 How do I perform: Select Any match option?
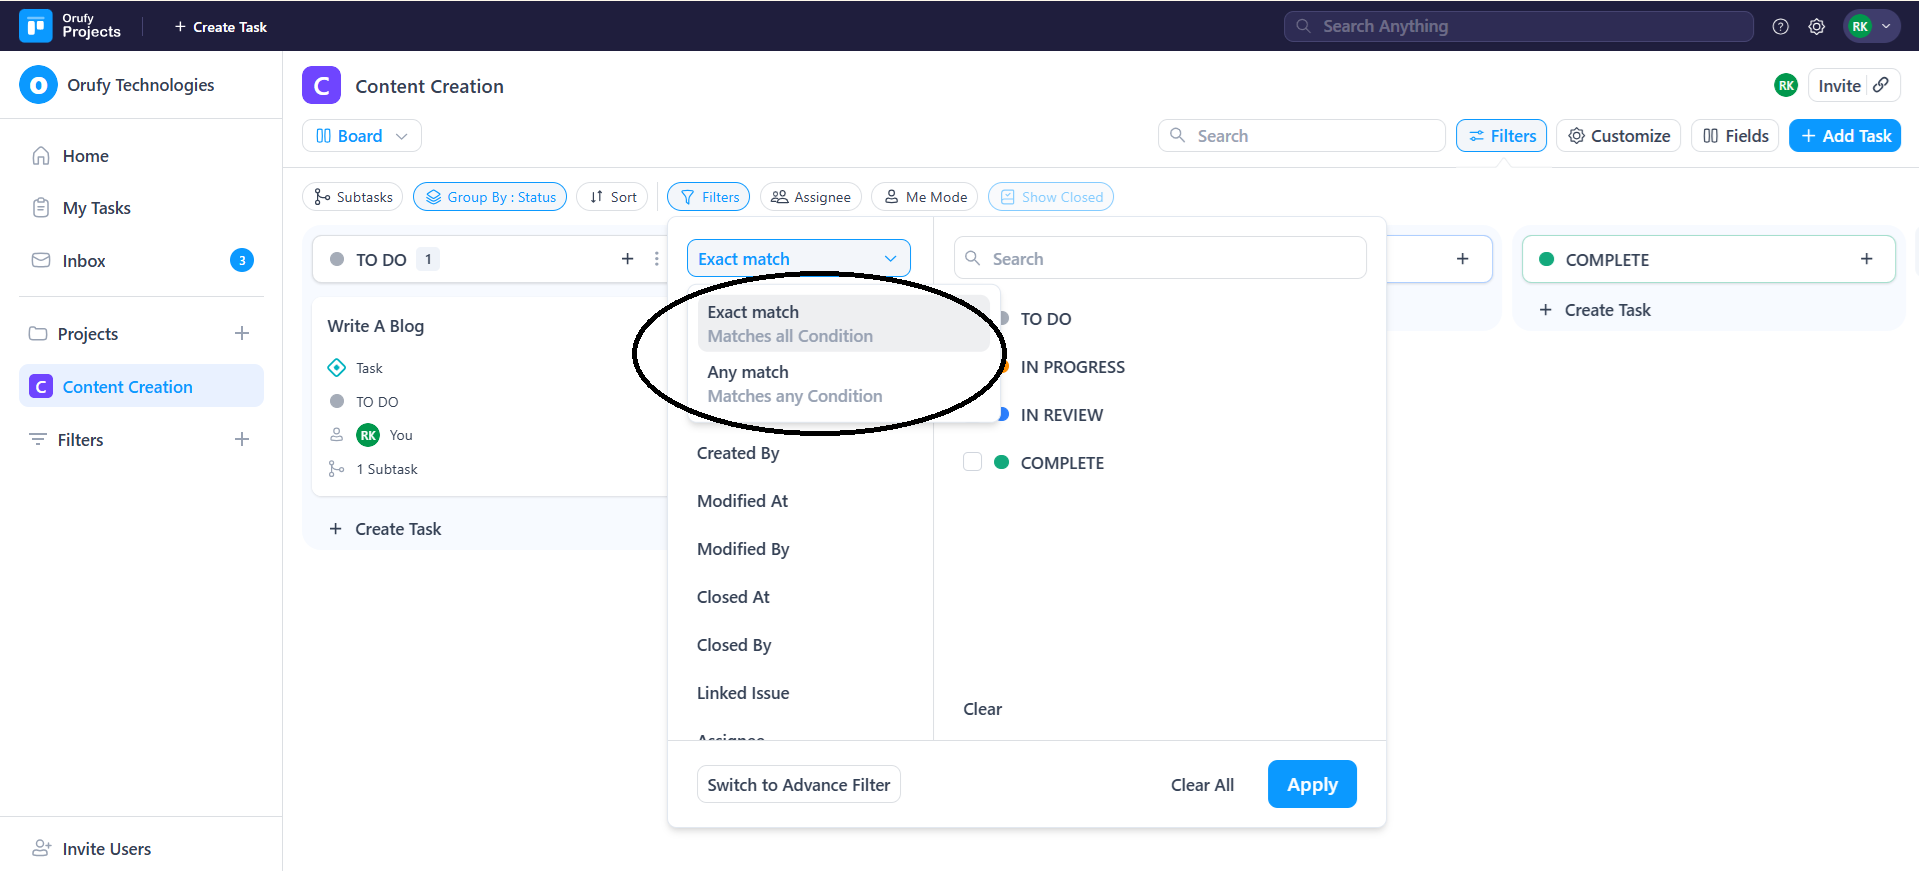[795, 384]
